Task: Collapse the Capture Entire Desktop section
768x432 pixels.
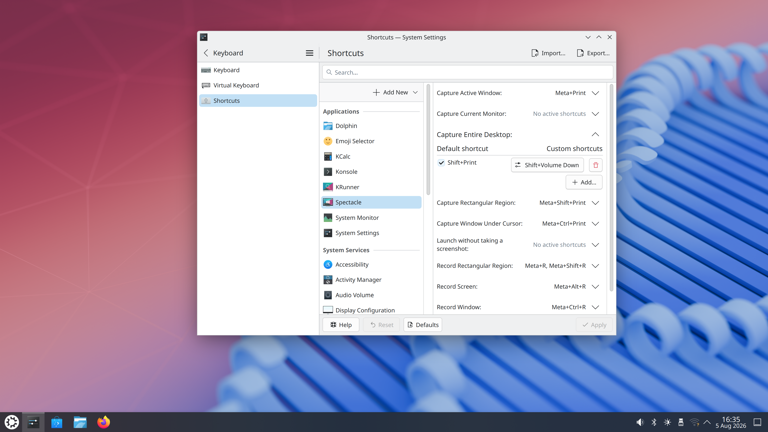Action: tap(595, 134)
